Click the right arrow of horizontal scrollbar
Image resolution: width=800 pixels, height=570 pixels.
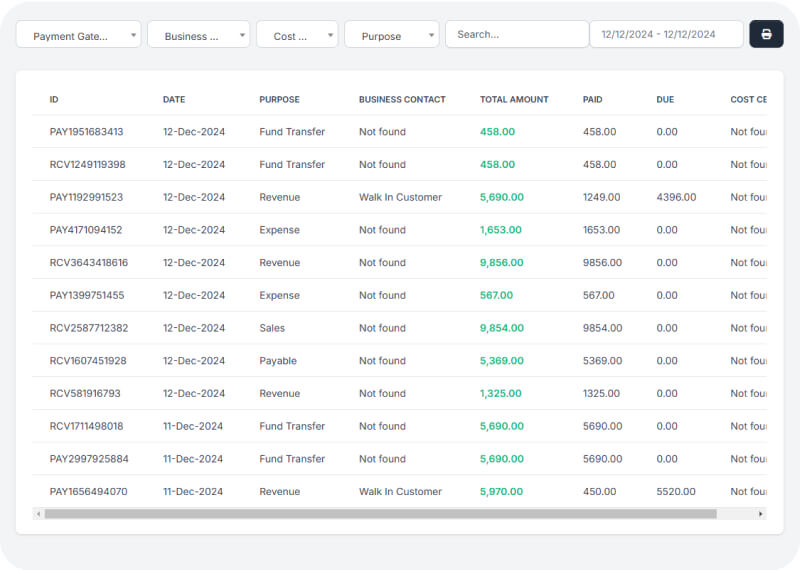point(761,514)
